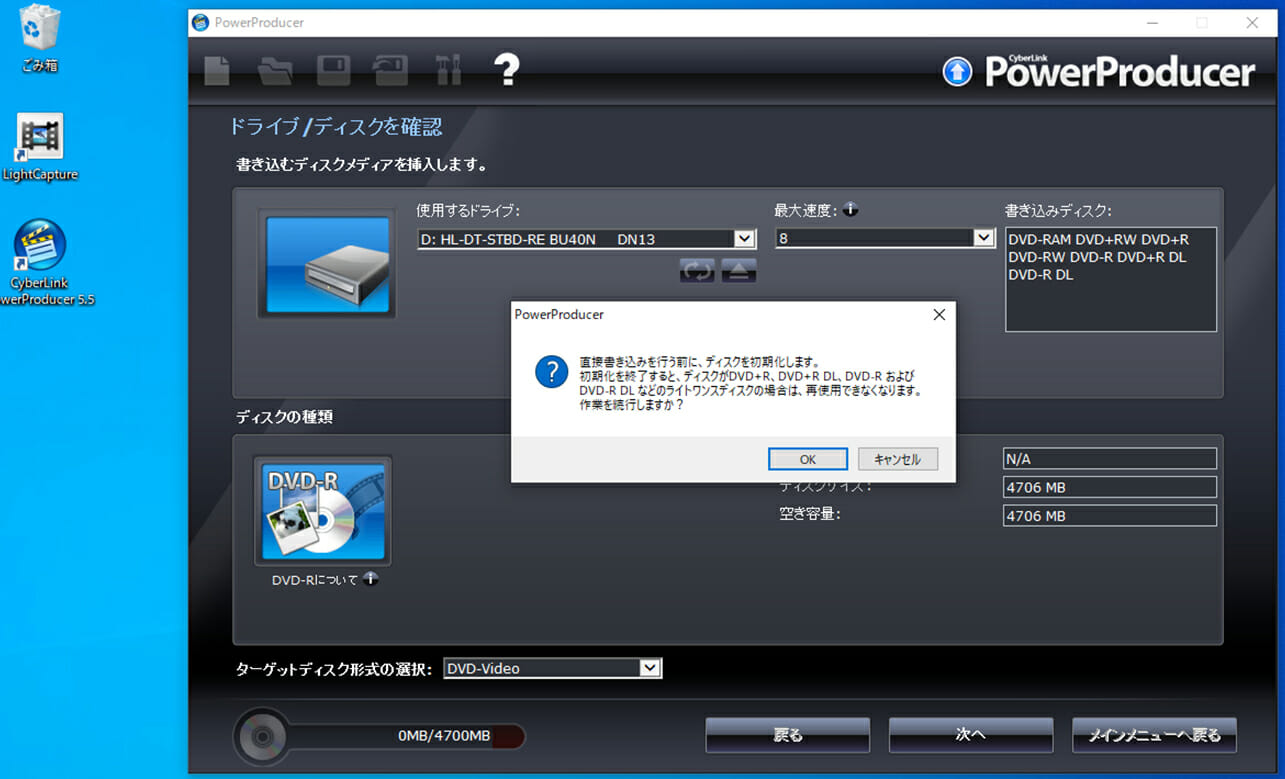
Task: Click the eject disc icon
Action: tap(739, 270)
